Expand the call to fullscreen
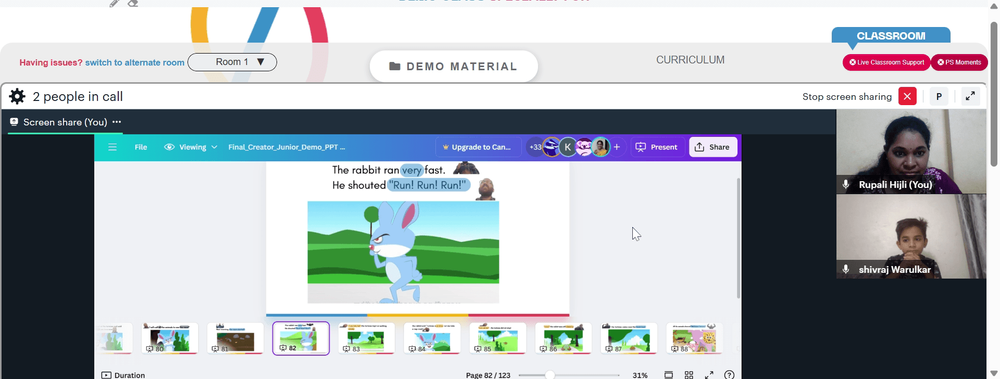The width and height of the screenshot is (1000, 379). pyautogui.click(x=970, y=96)
